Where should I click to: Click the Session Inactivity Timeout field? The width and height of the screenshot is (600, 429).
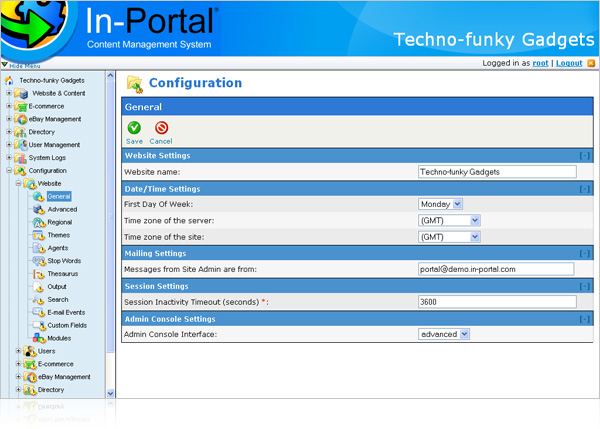click(497, 302)
